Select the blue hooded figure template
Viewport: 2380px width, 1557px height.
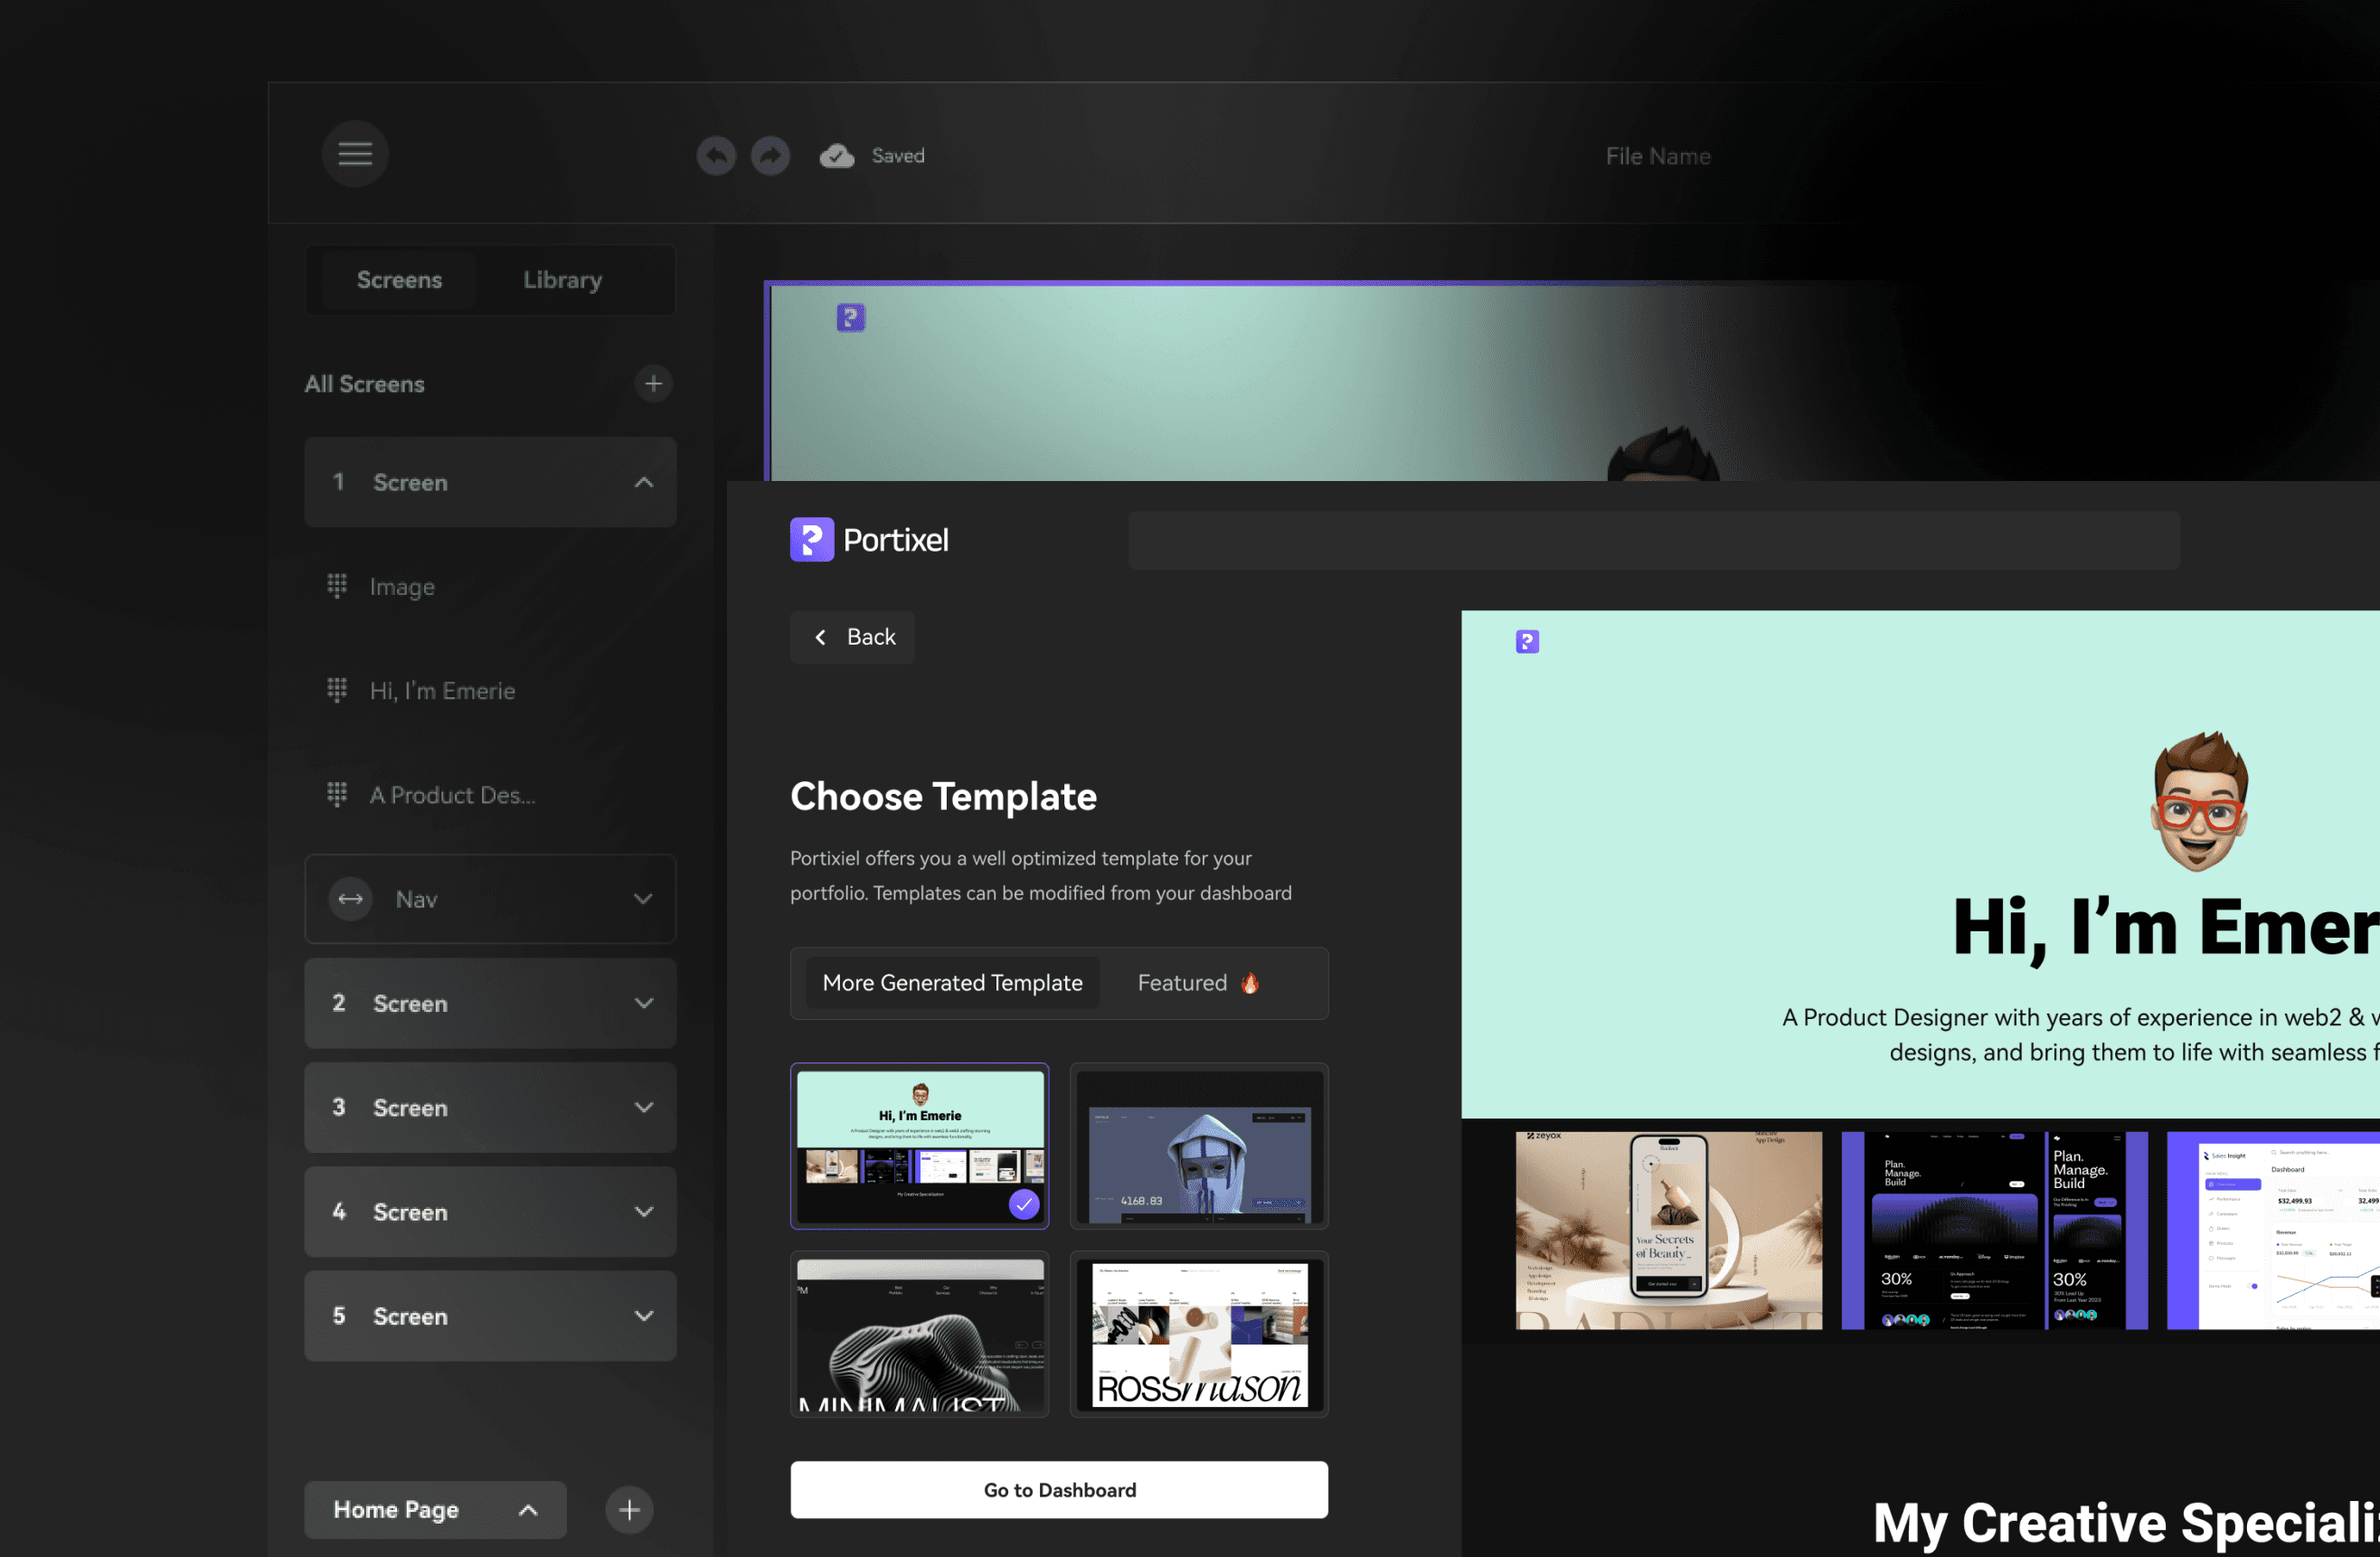coord(1199,1146)
